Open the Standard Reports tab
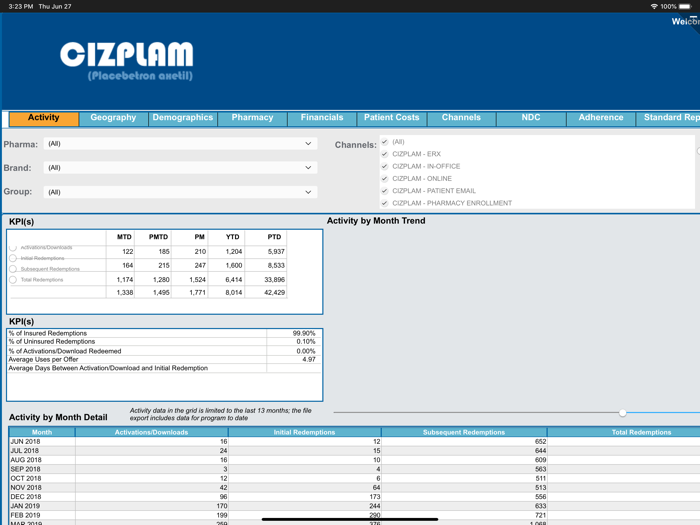Screen dimensions: 700x525 pyautogui.click(x=668, y=118)
